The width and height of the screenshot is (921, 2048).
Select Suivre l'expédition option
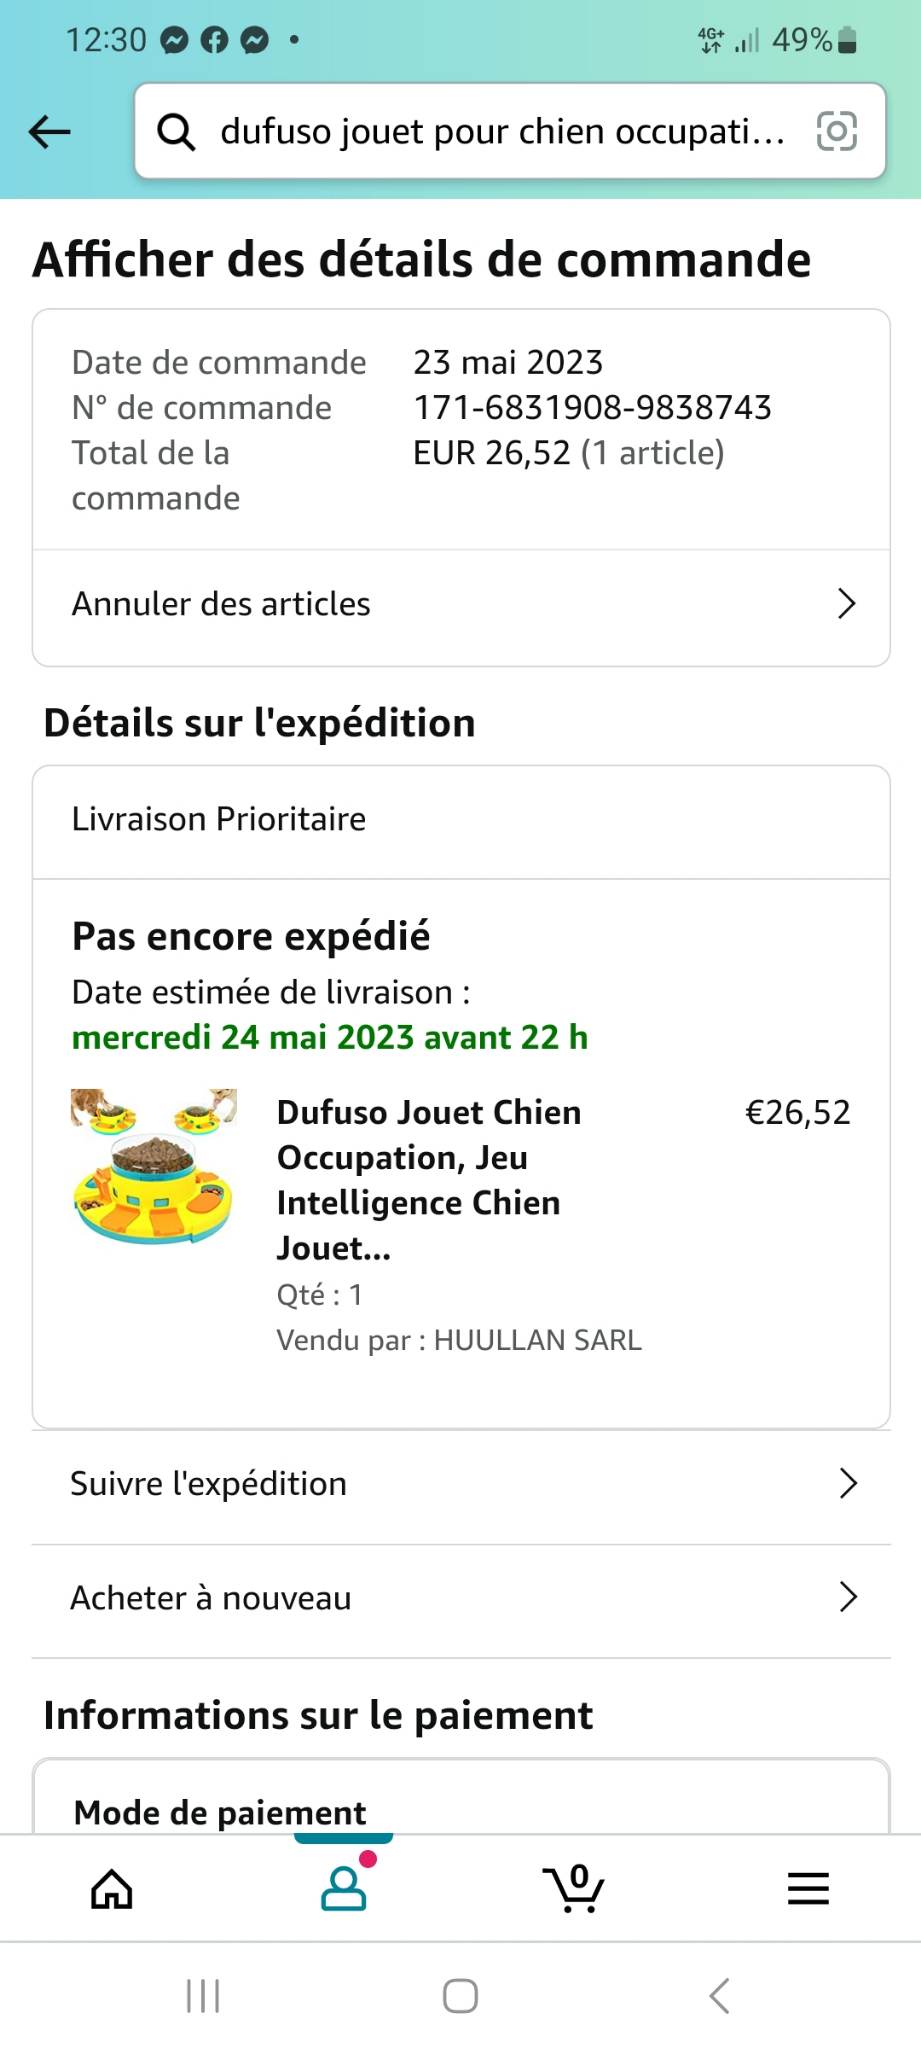(x=209, y=1484)
